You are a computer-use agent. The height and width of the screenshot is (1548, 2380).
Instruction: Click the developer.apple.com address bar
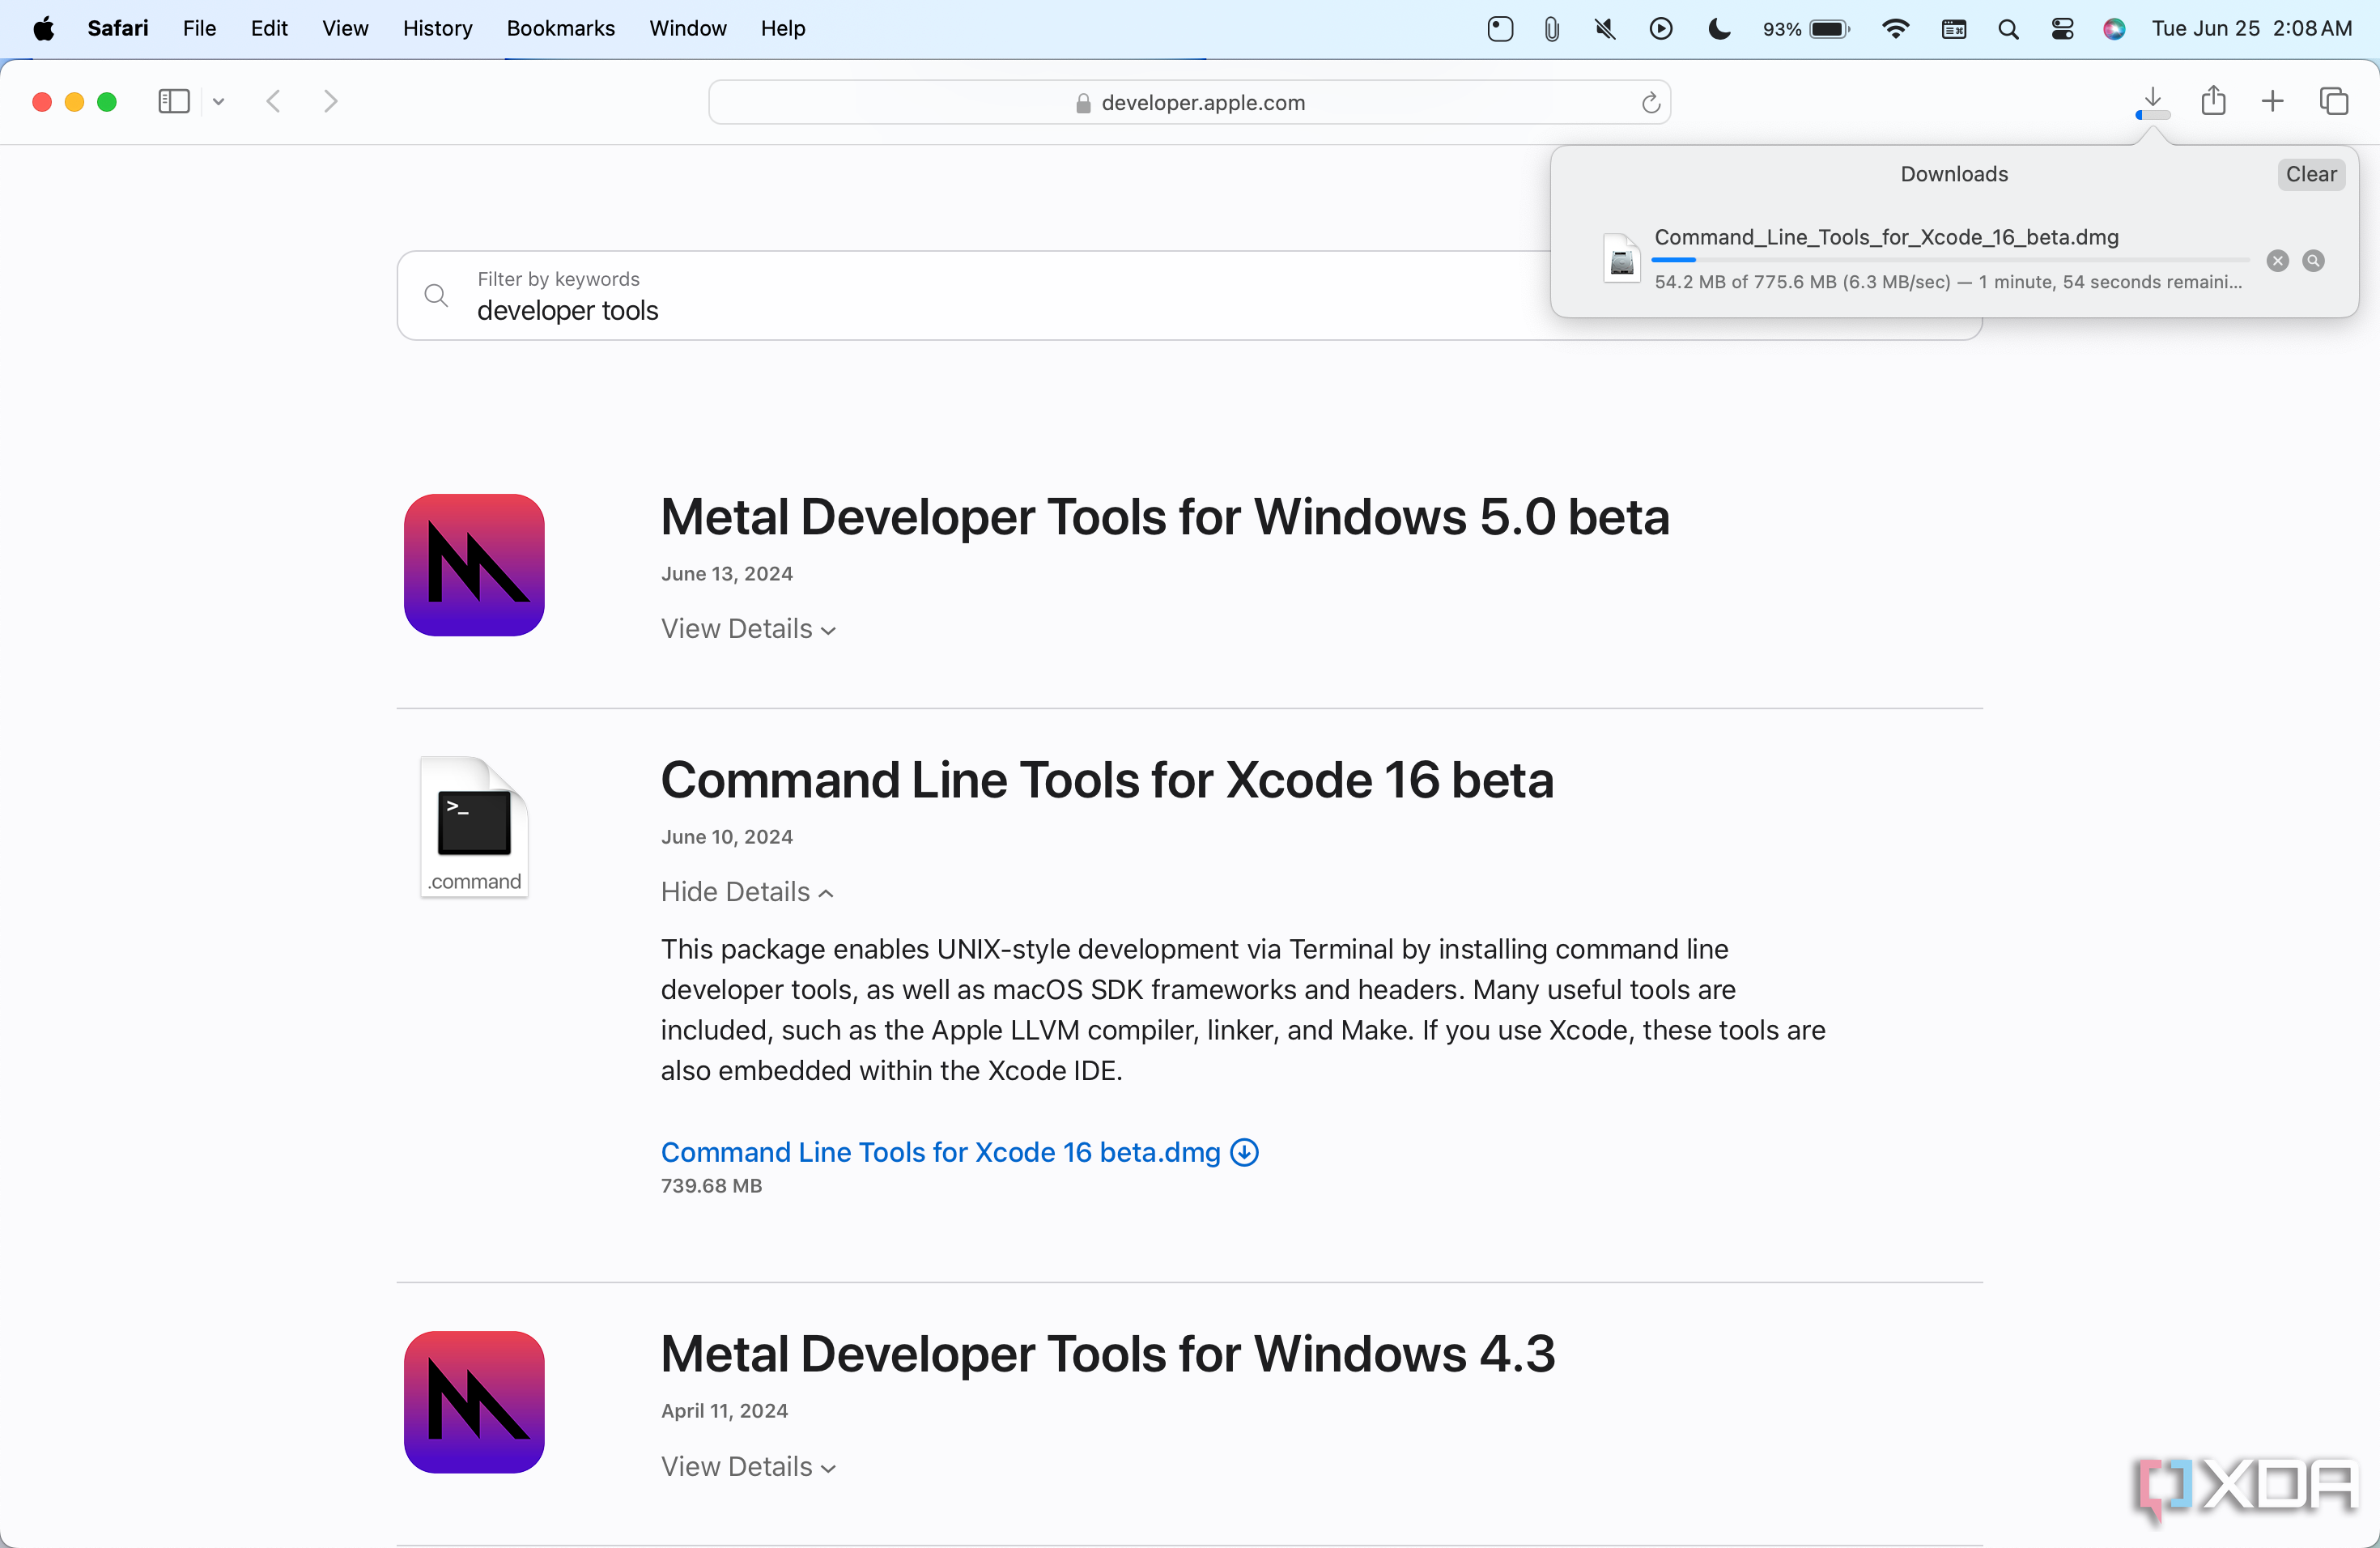click(1189, 102)
